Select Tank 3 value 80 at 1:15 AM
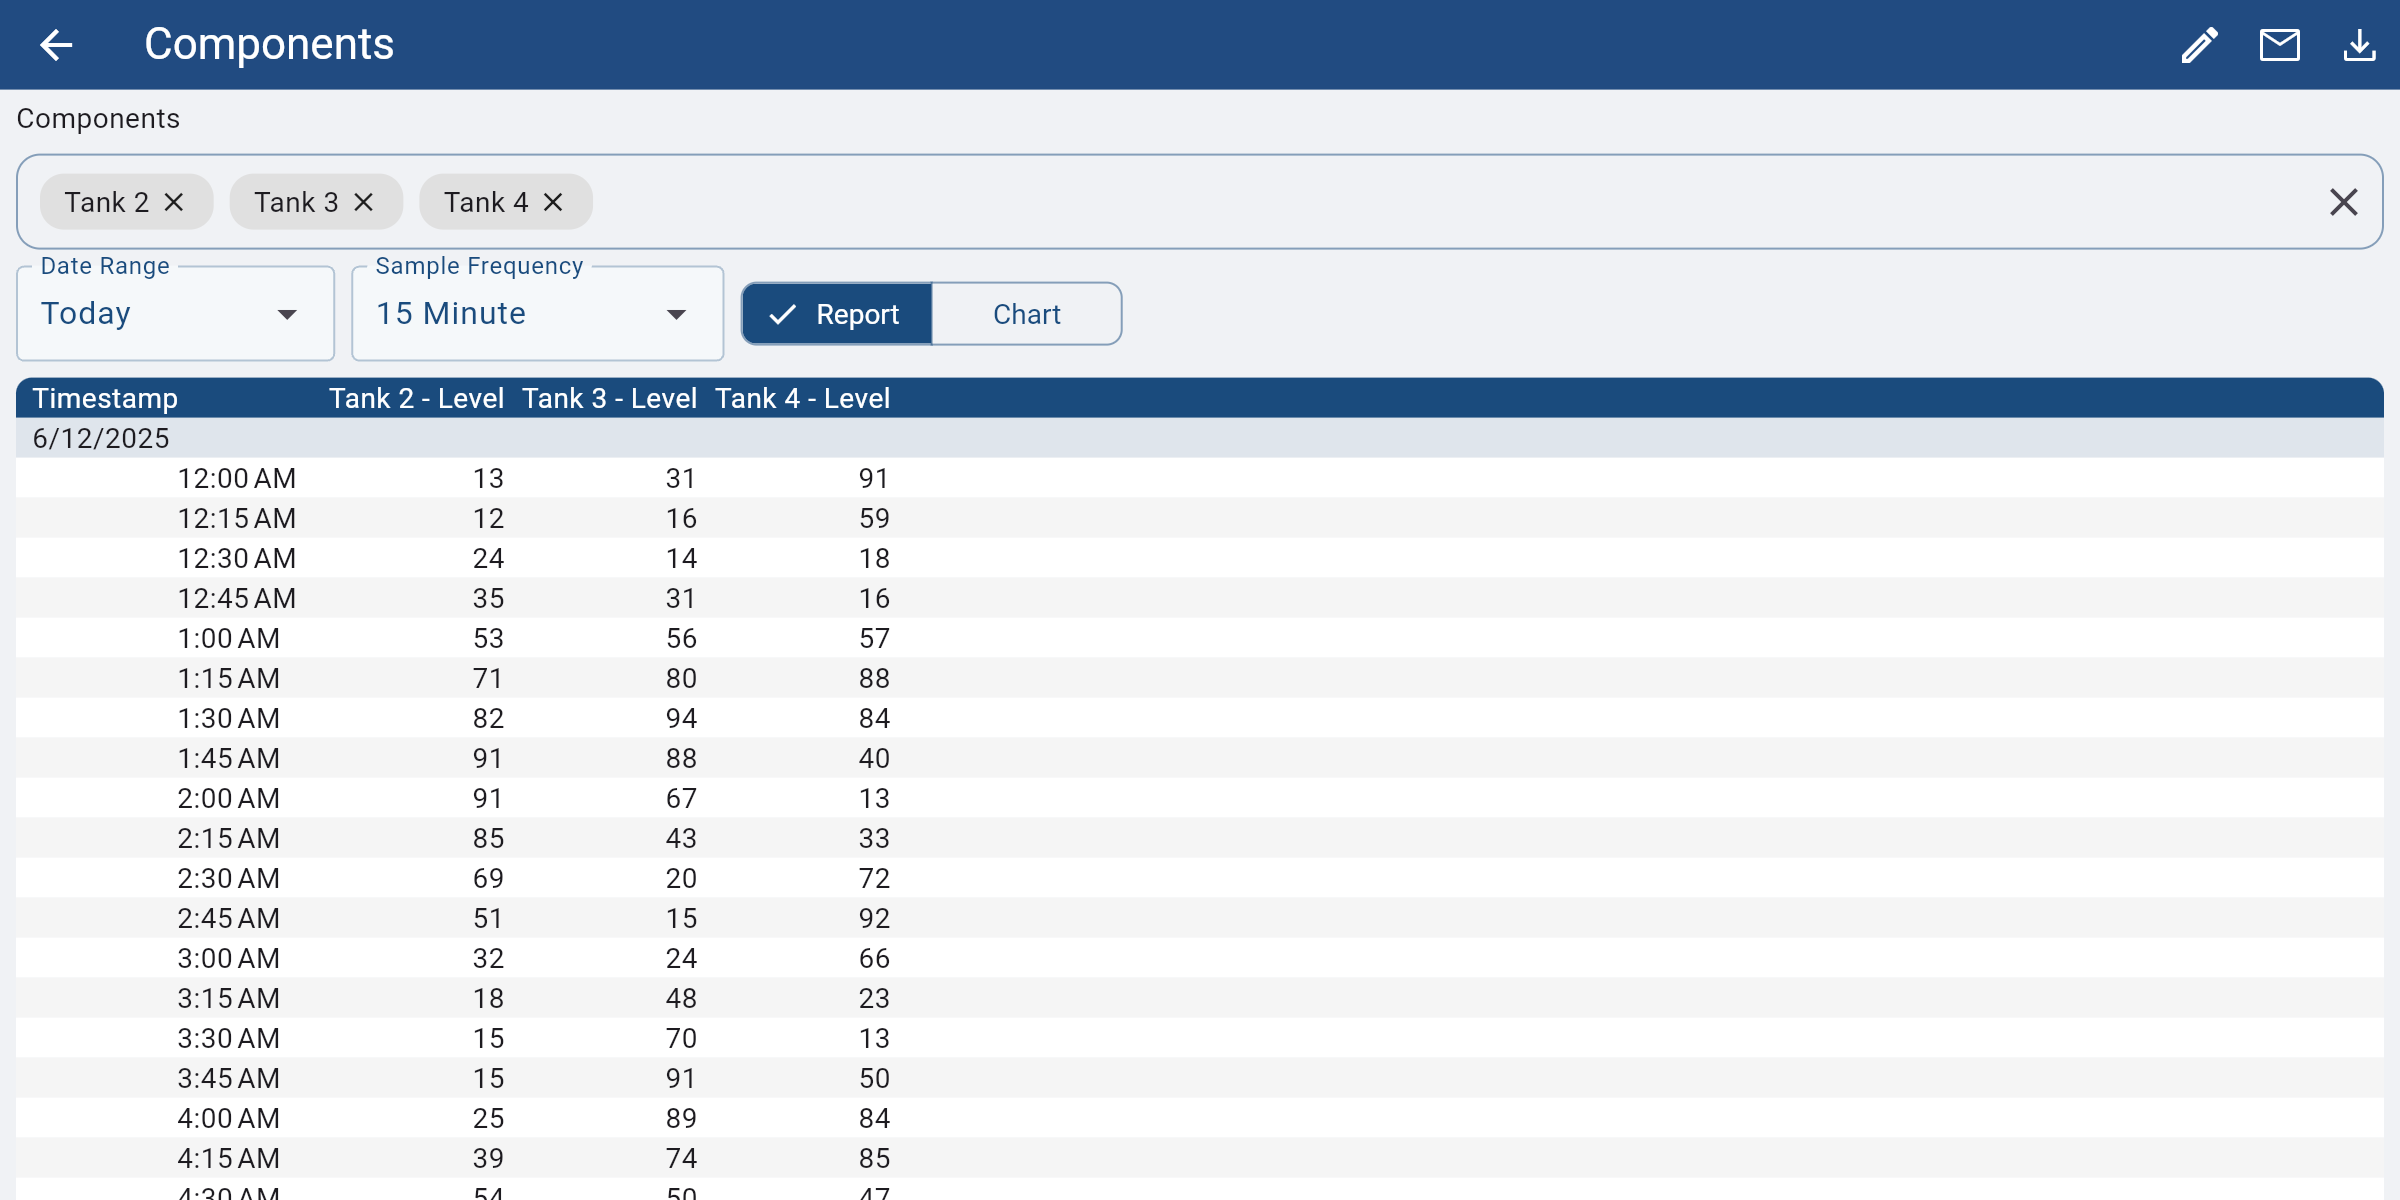The image size is (2400, 1200). 681,678
